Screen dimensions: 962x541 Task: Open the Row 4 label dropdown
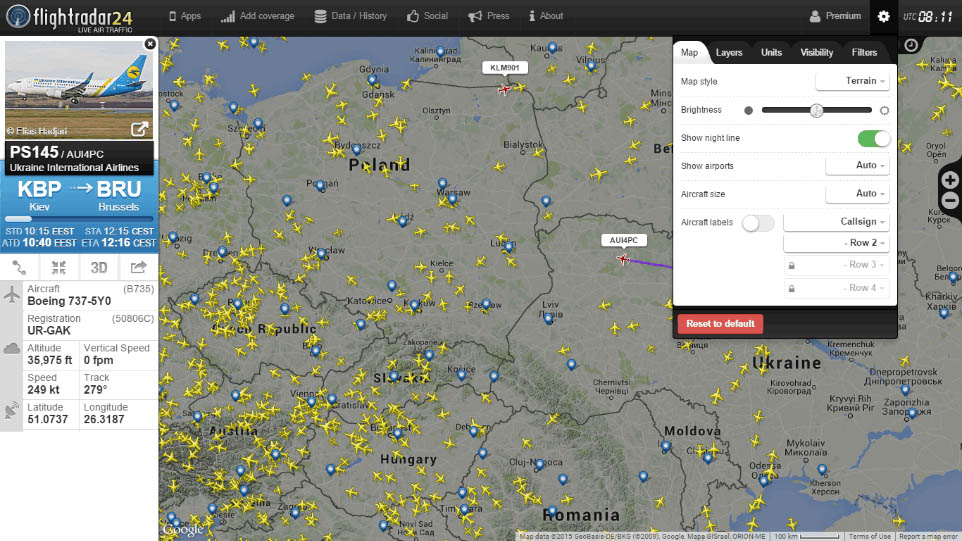tap(836, 288)
